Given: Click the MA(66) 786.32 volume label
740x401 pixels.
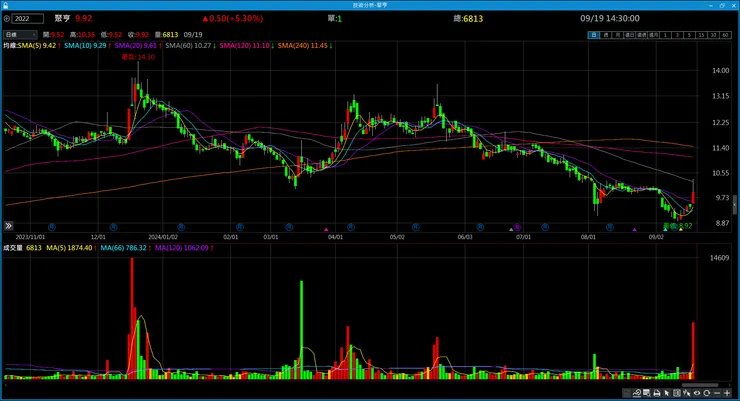Looking at the screenshot, I should click(123, 248).
